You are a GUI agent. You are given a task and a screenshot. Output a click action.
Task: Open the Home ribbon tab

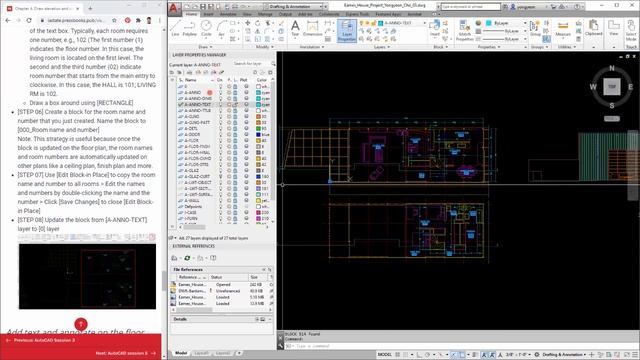click(x=191, y=14)
